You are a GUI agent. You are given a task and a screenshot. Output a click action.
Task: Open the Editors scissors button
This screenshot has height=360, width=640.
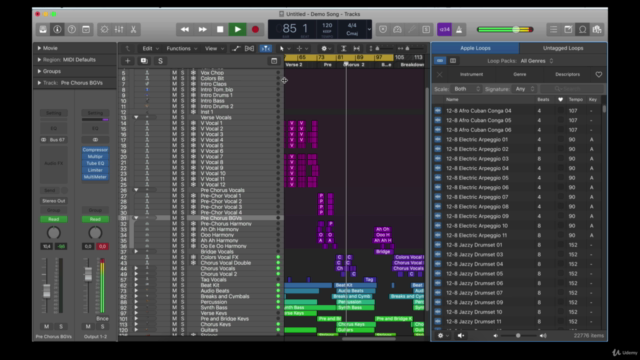pos(133,29)
